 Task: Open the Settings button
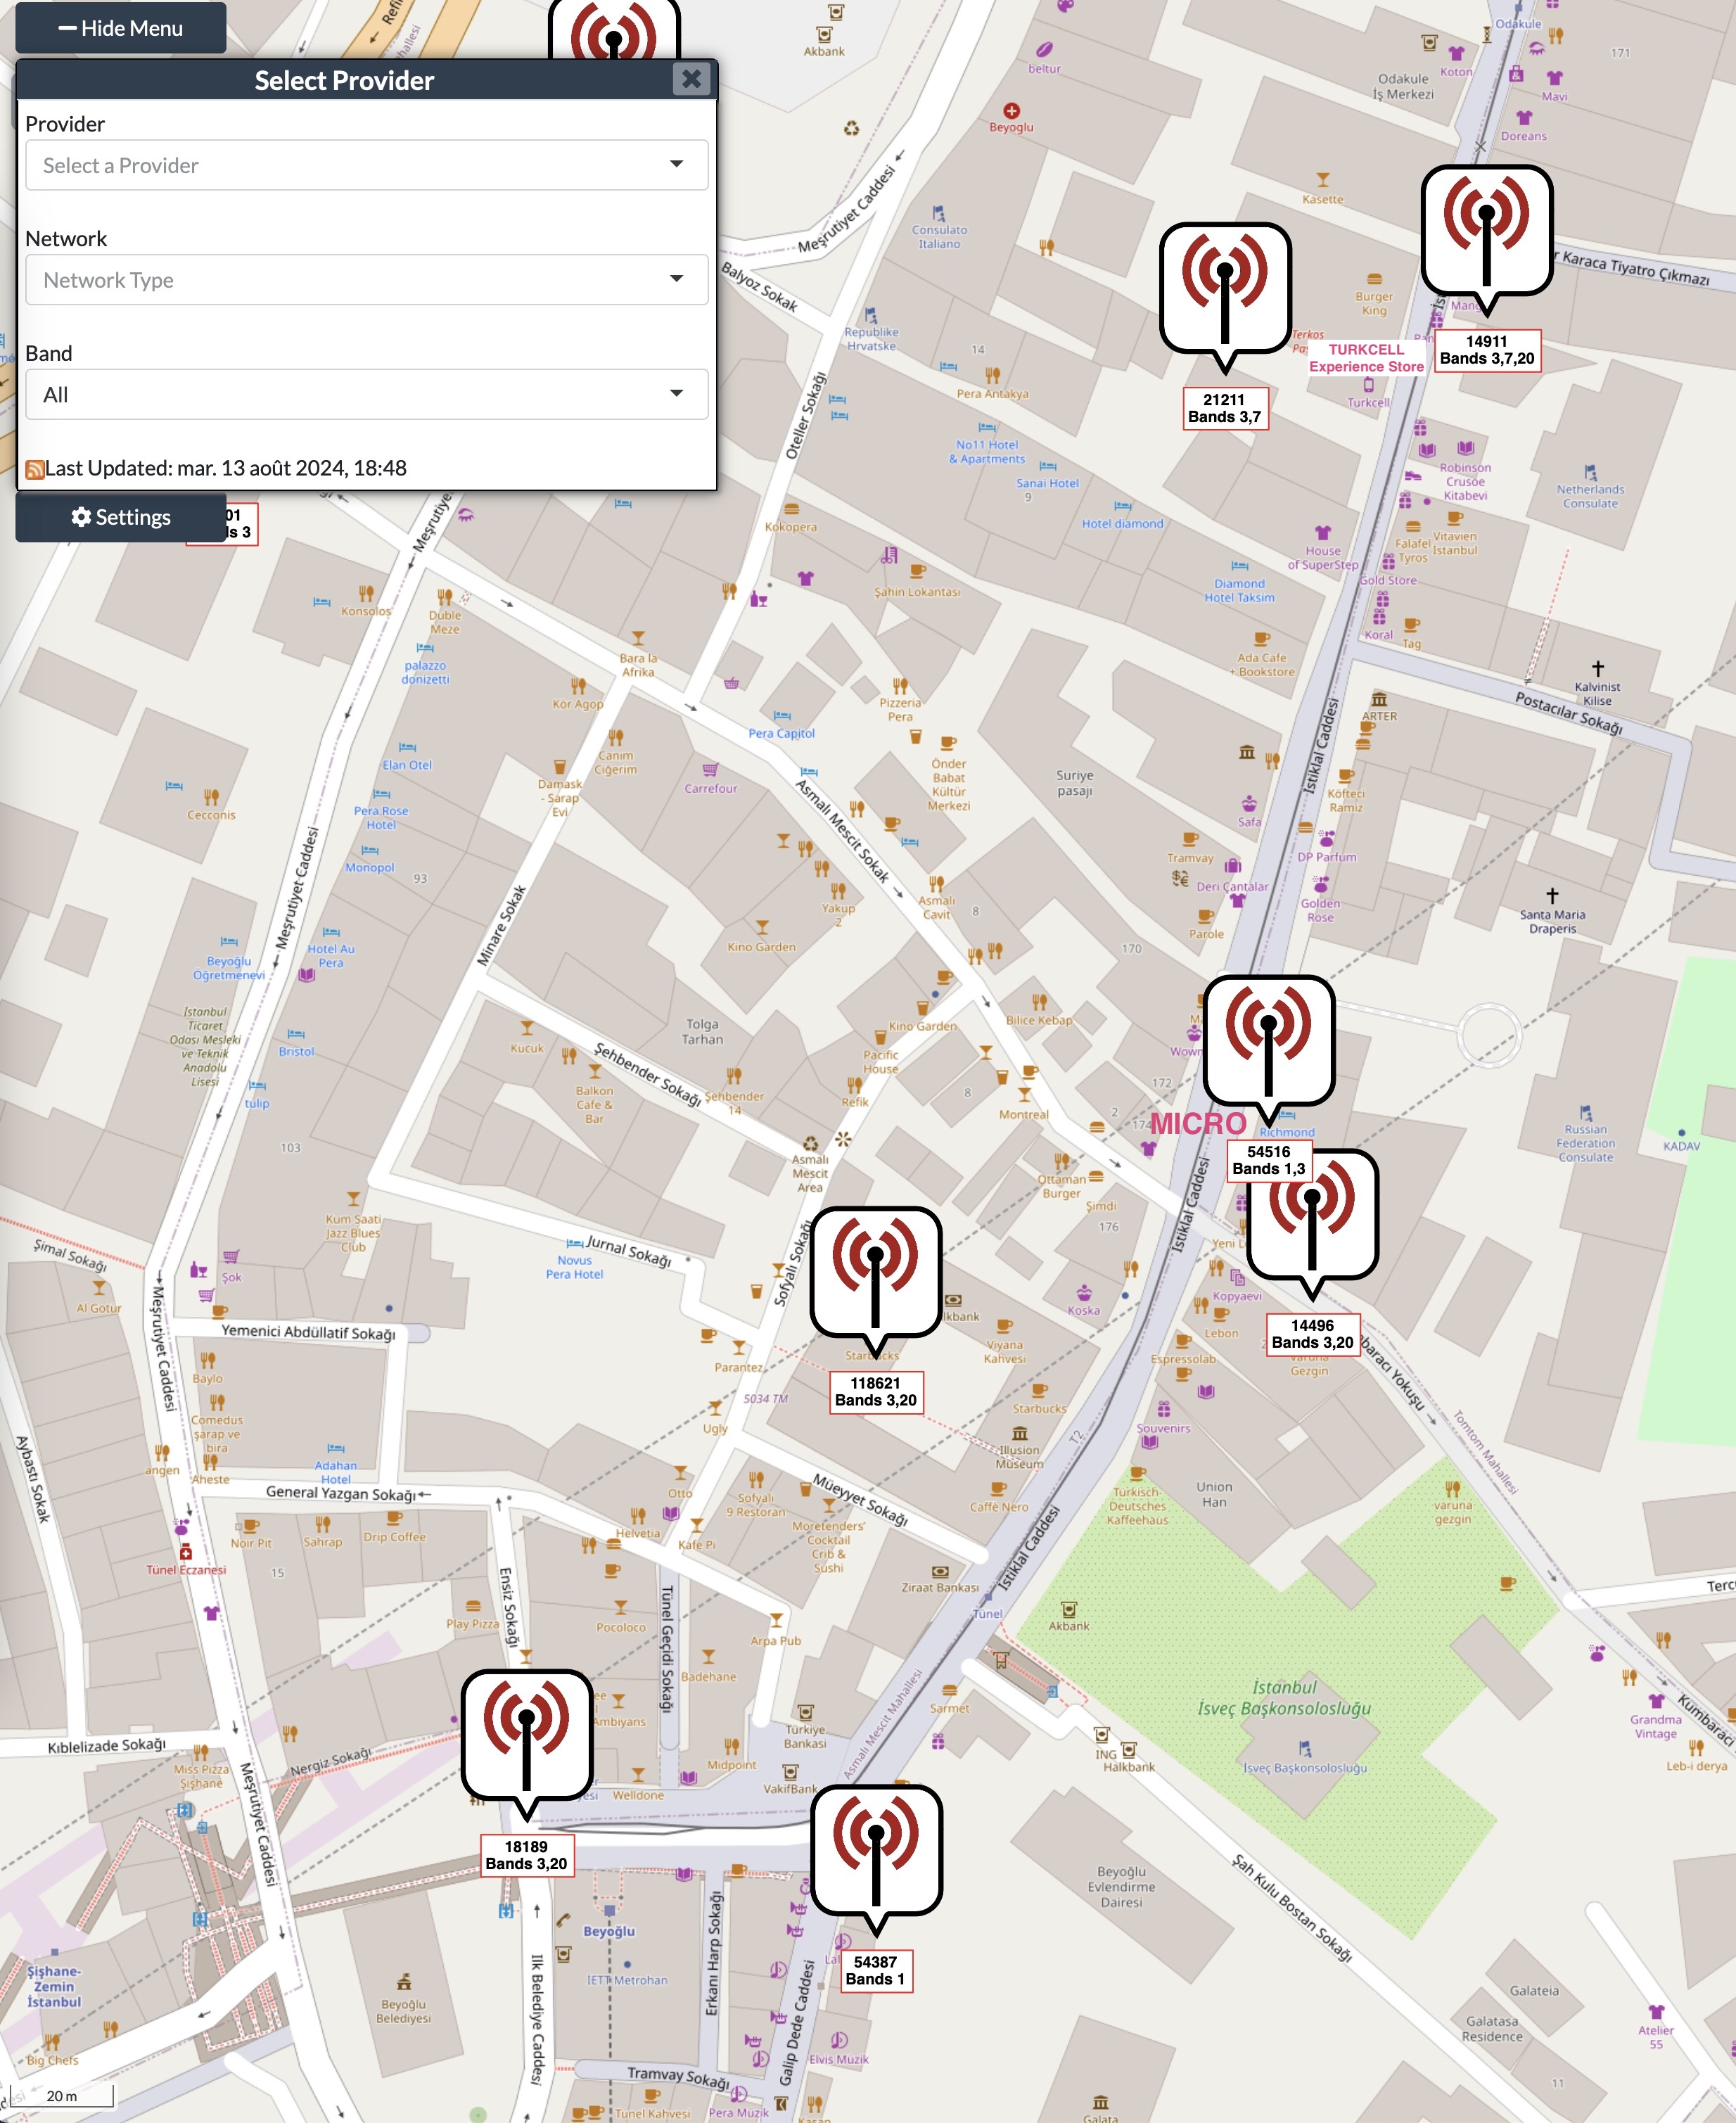click(x=121, y=517)
